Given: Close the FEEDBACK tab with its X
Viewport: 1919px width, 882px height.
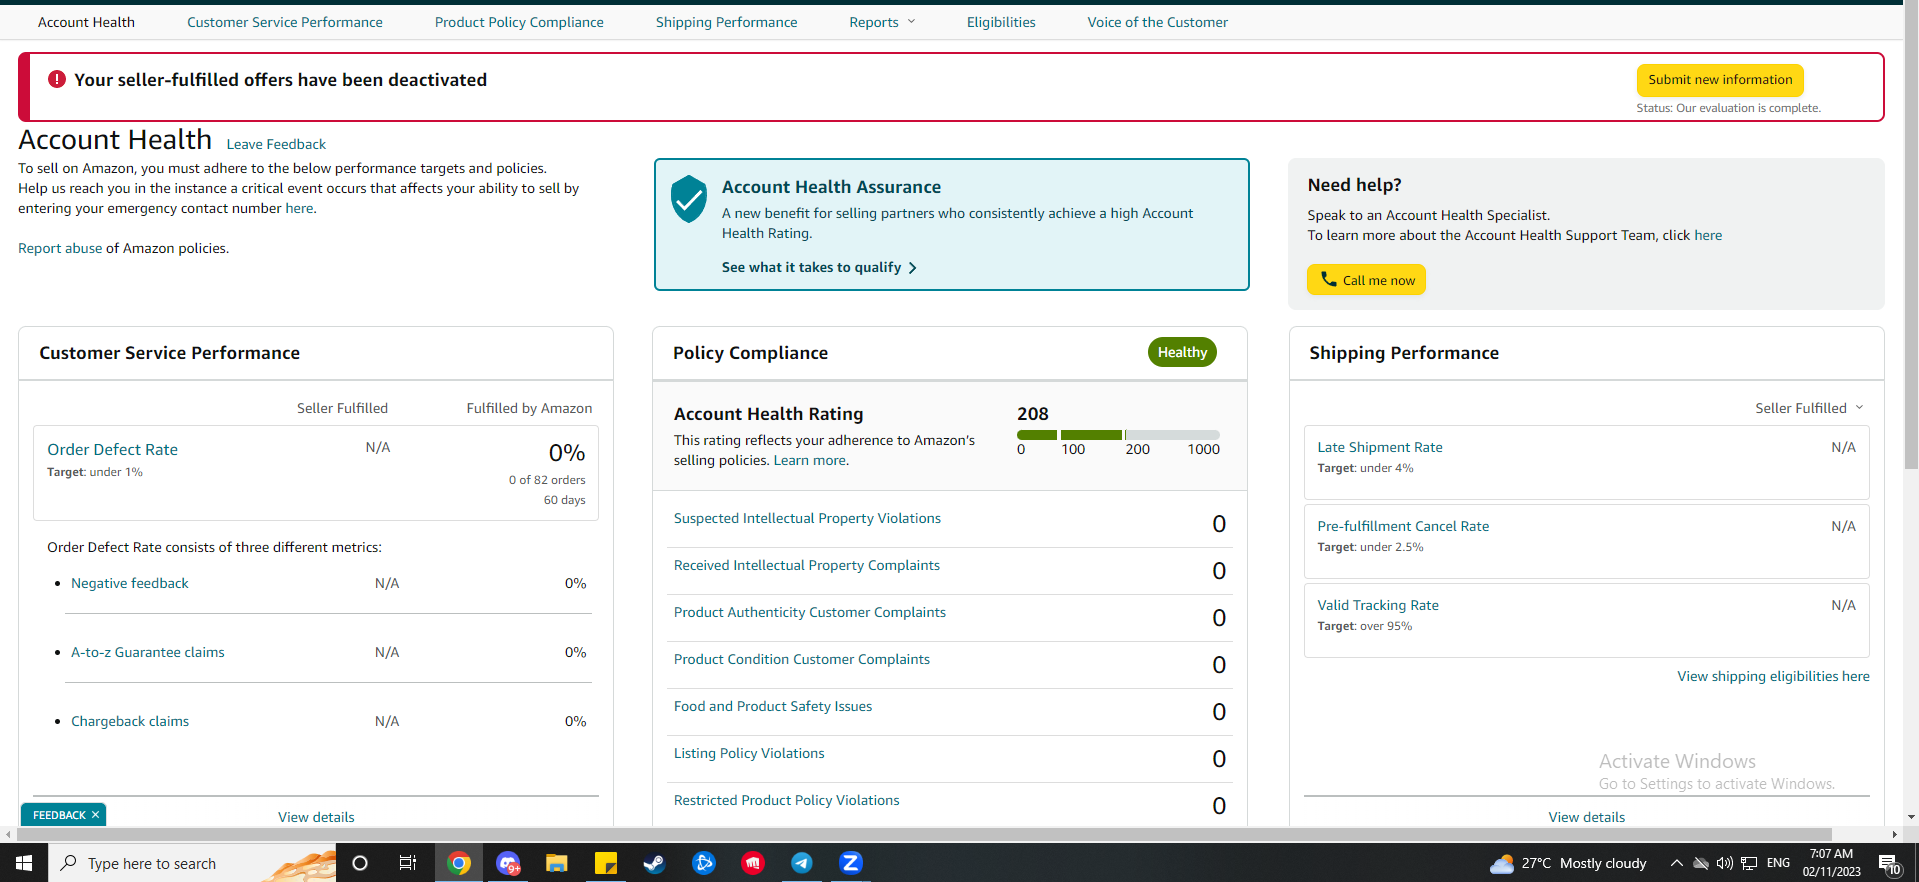Looking at the screenshot, I should point(96,815).
